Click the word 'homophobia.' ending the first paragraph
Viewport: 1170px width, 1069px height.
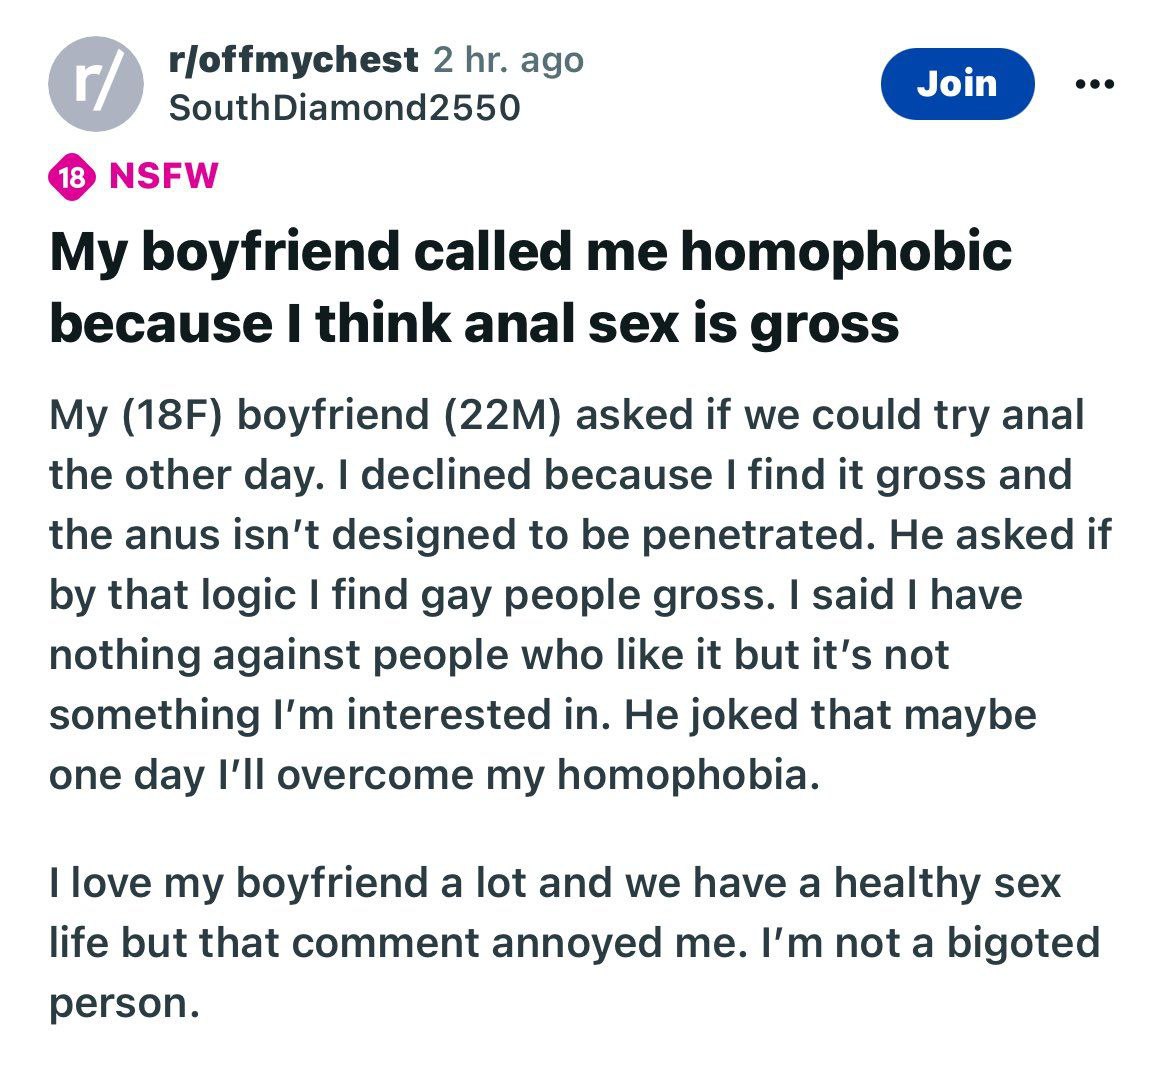(688, 774)
